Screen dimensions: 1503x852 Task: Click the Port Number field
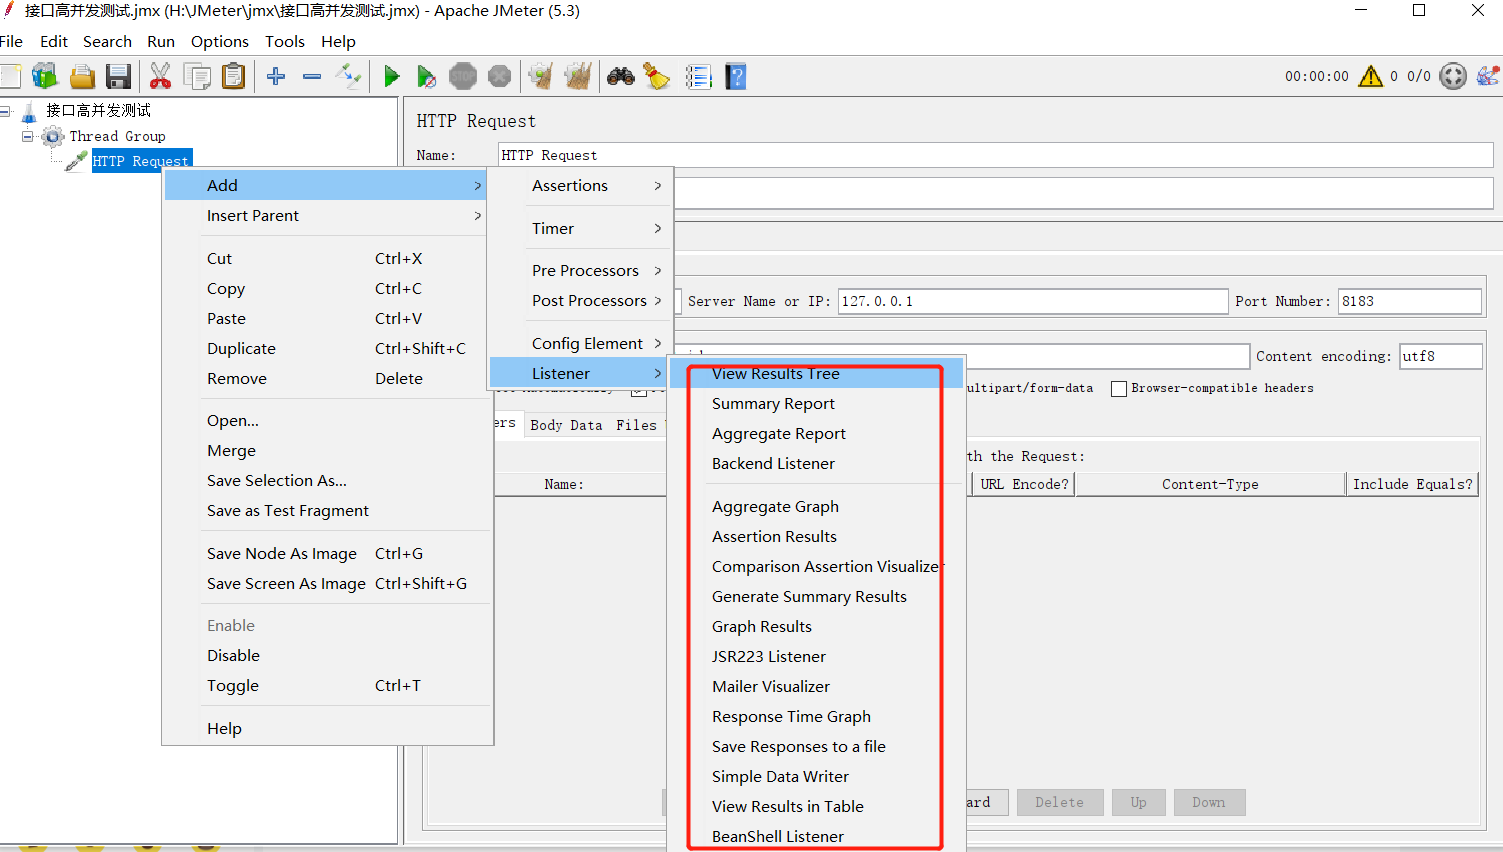[x=1410, y=301]
